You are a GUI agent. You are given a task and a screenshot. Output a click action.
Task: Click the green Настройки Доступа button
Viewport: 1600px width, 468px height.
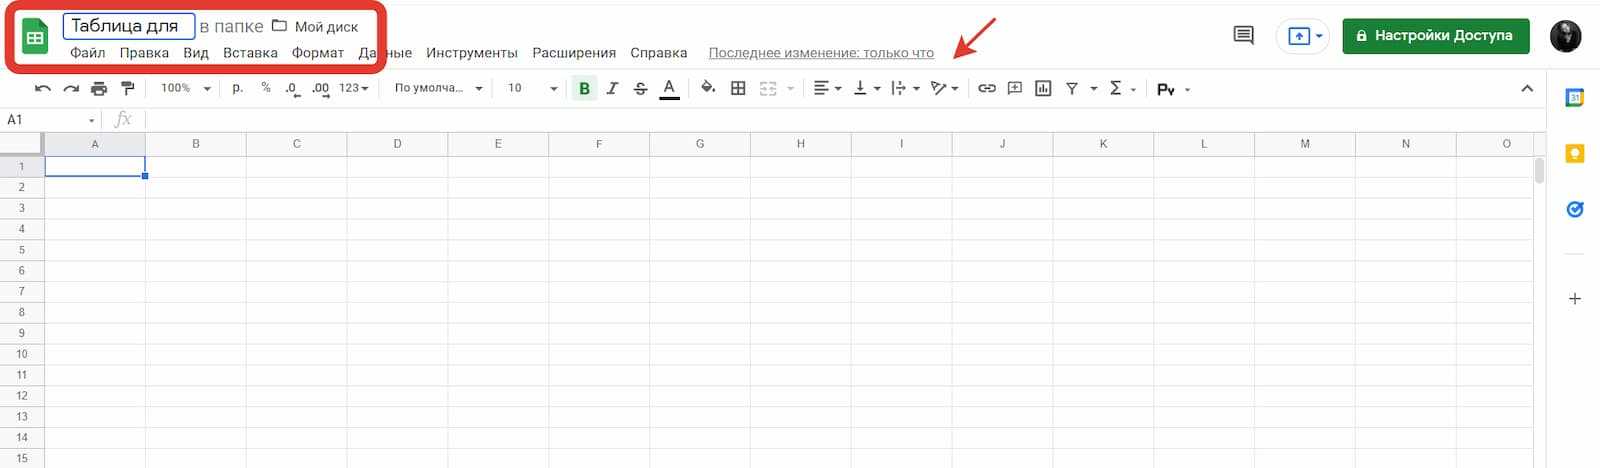click(x=1435, y=36)
